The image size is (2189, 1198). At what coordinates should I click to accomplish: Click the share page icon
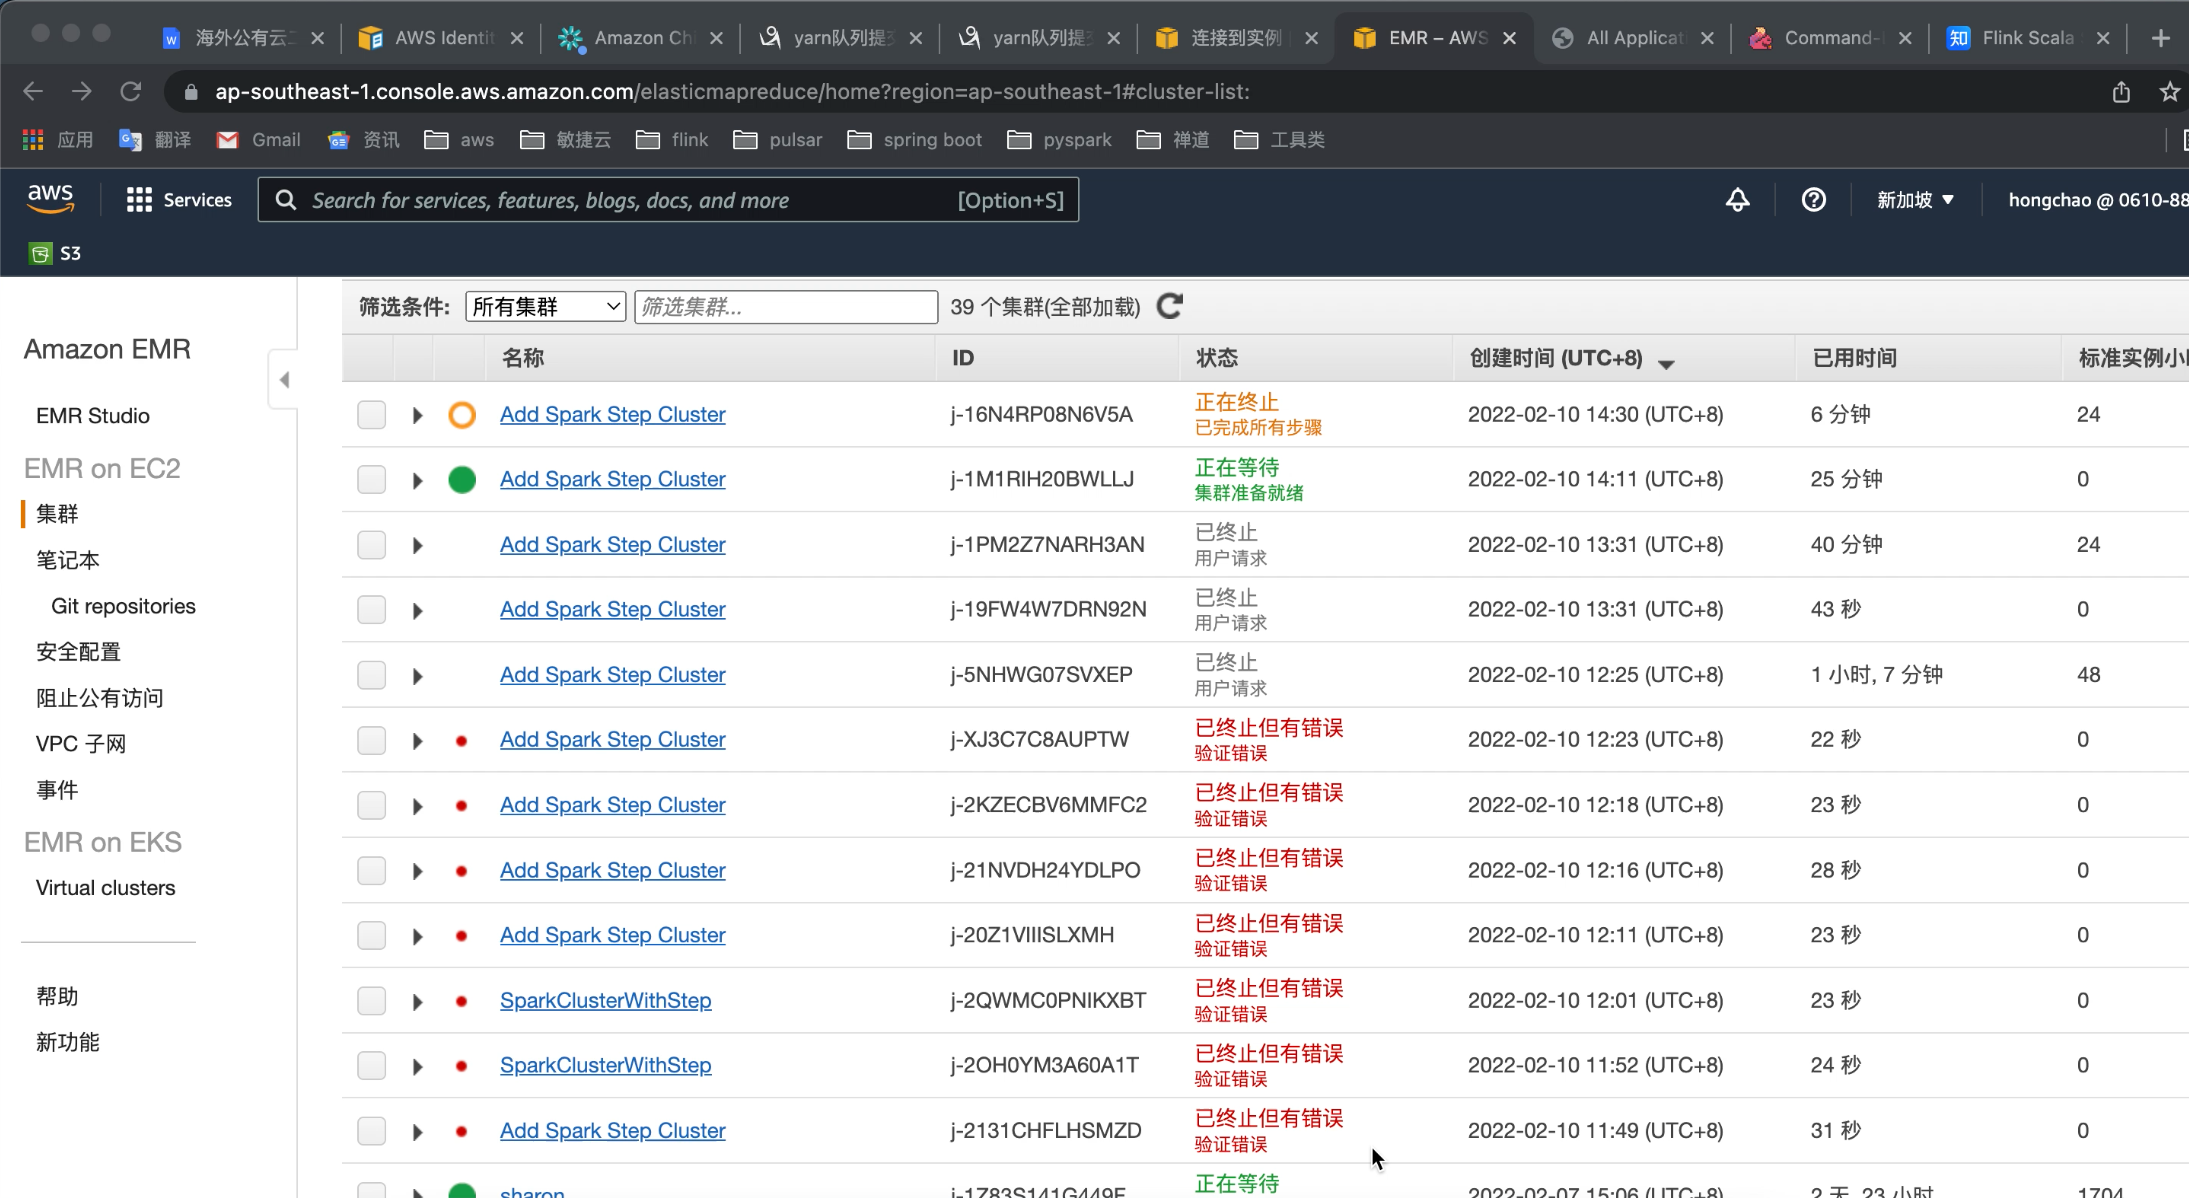pyautogui.click(x=2121, y=92)
